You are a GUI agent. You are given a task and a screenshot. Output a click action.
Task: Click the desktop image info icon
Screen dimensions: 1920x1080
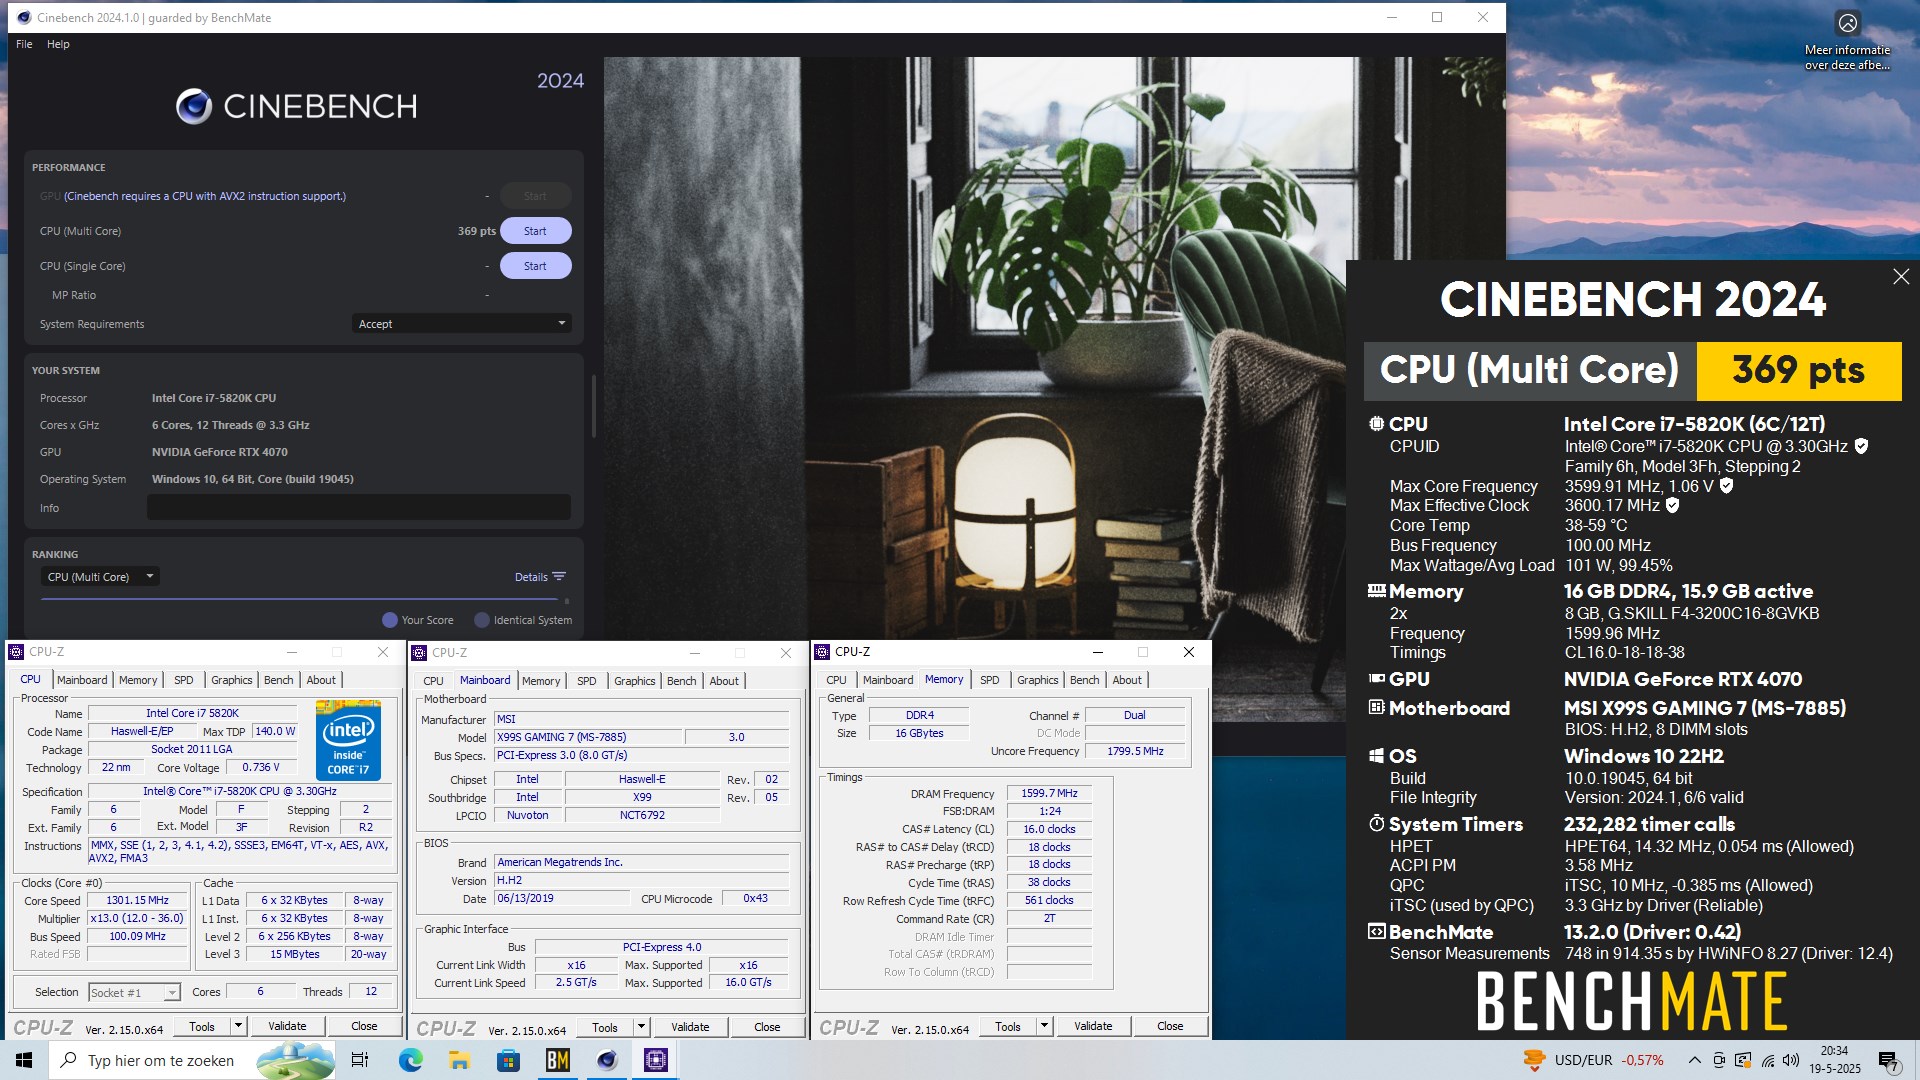1847,22
